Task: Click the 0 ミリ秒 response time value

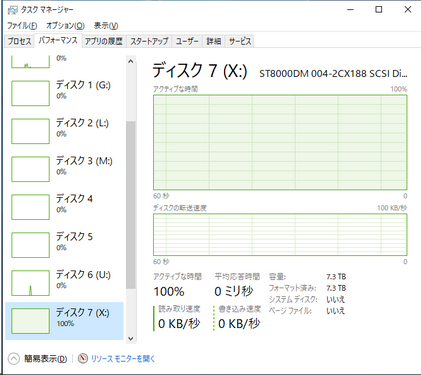Action: pyautogui.click(x=234, y=292)
